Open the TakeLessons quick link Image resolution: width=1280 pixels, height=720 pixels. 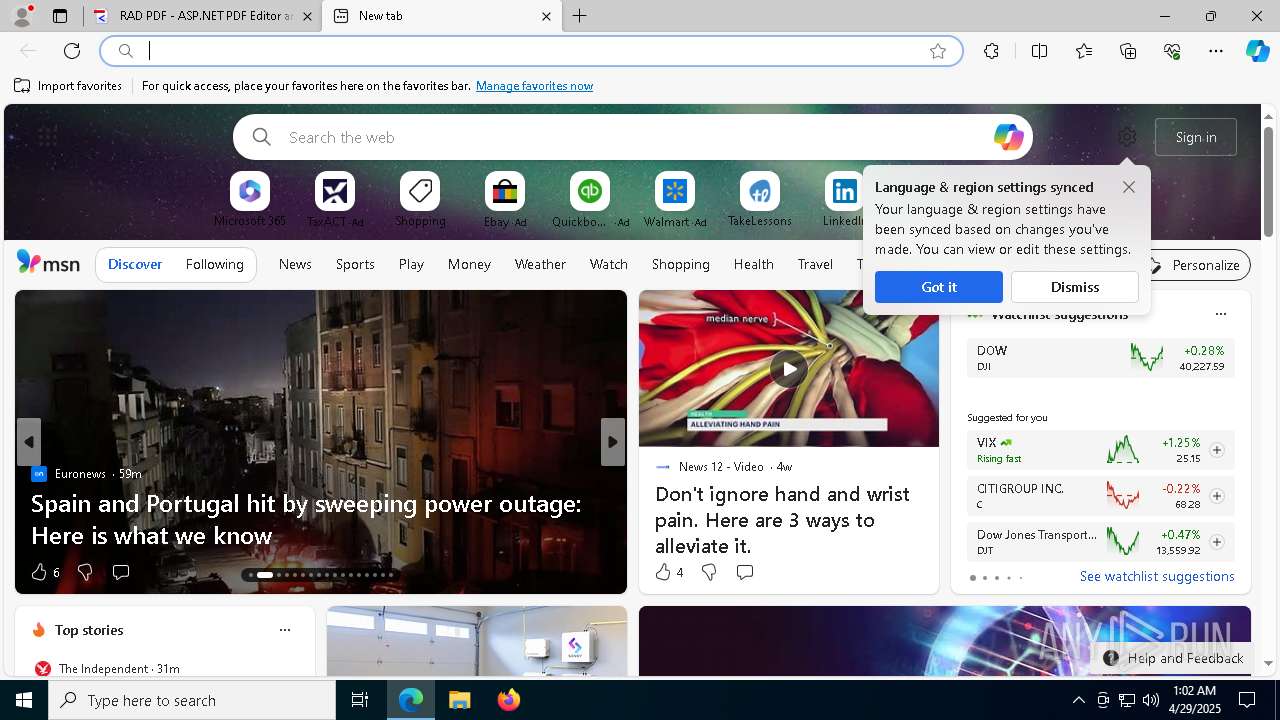click(760, 199)
